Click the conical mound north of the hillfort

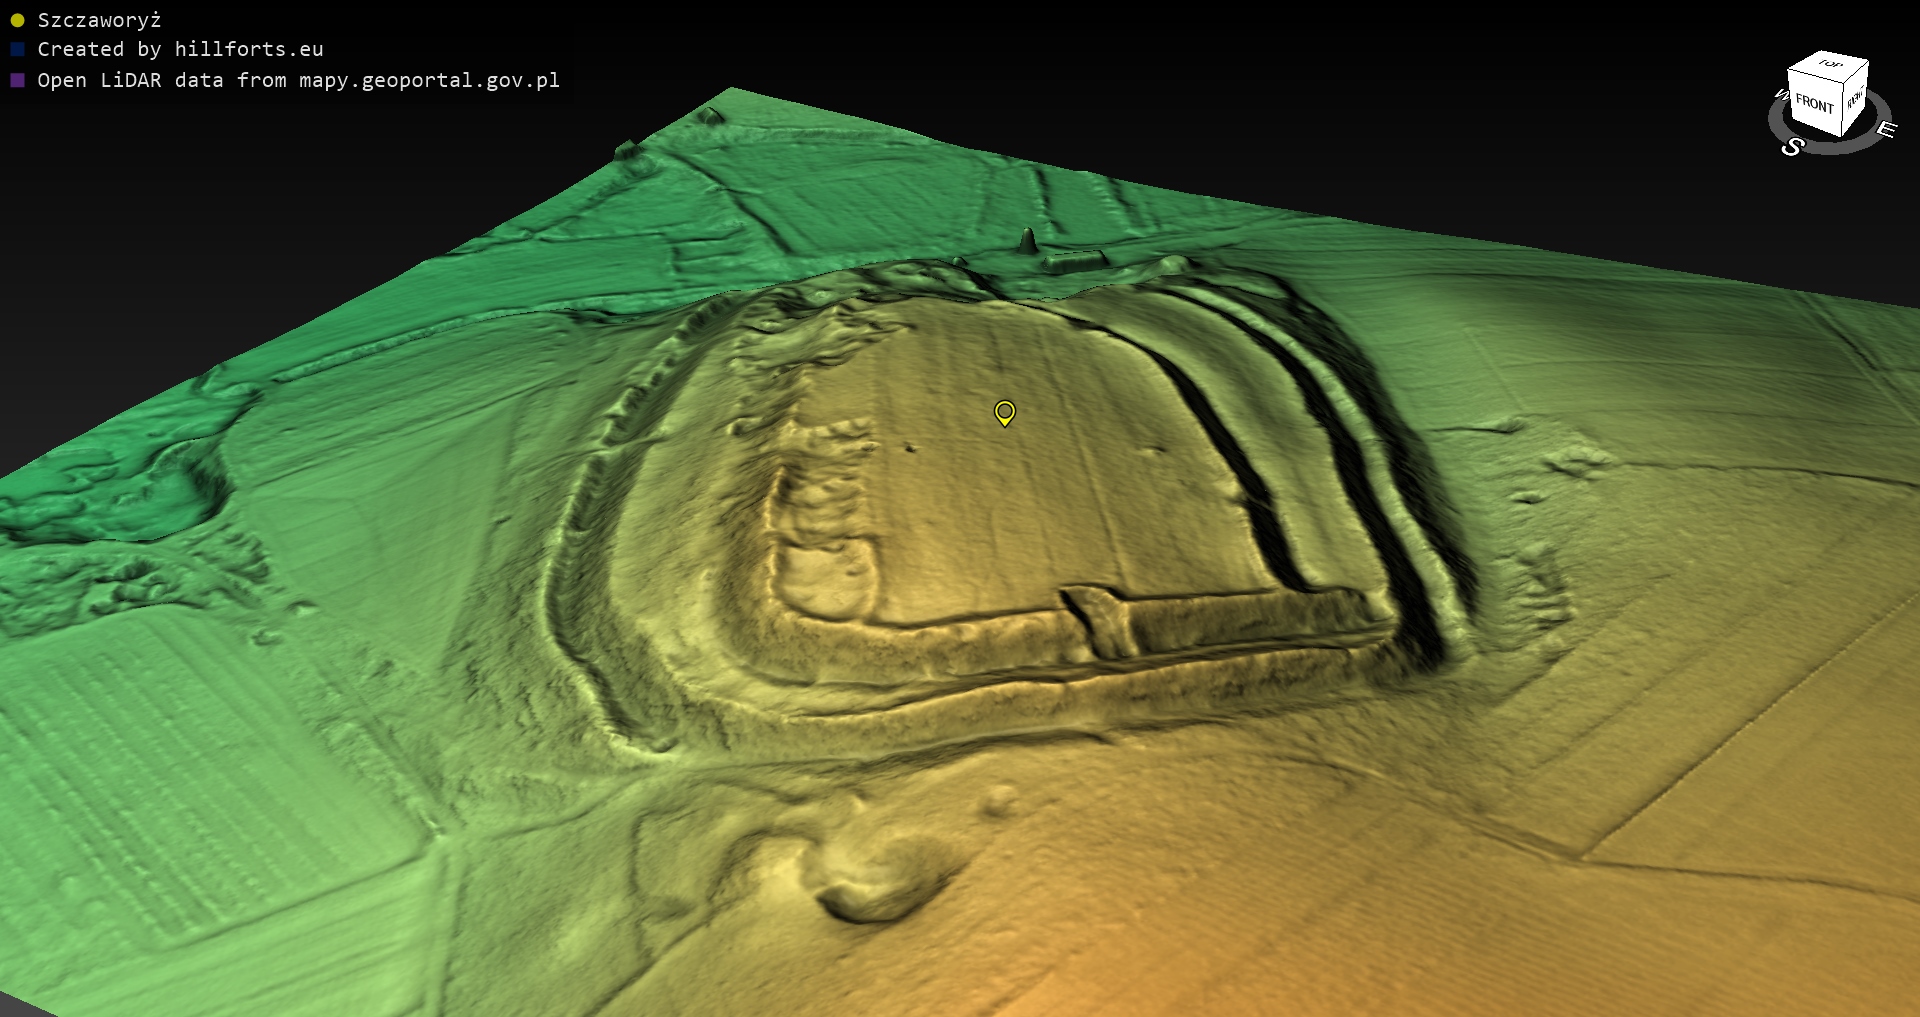pos(1027,241)
